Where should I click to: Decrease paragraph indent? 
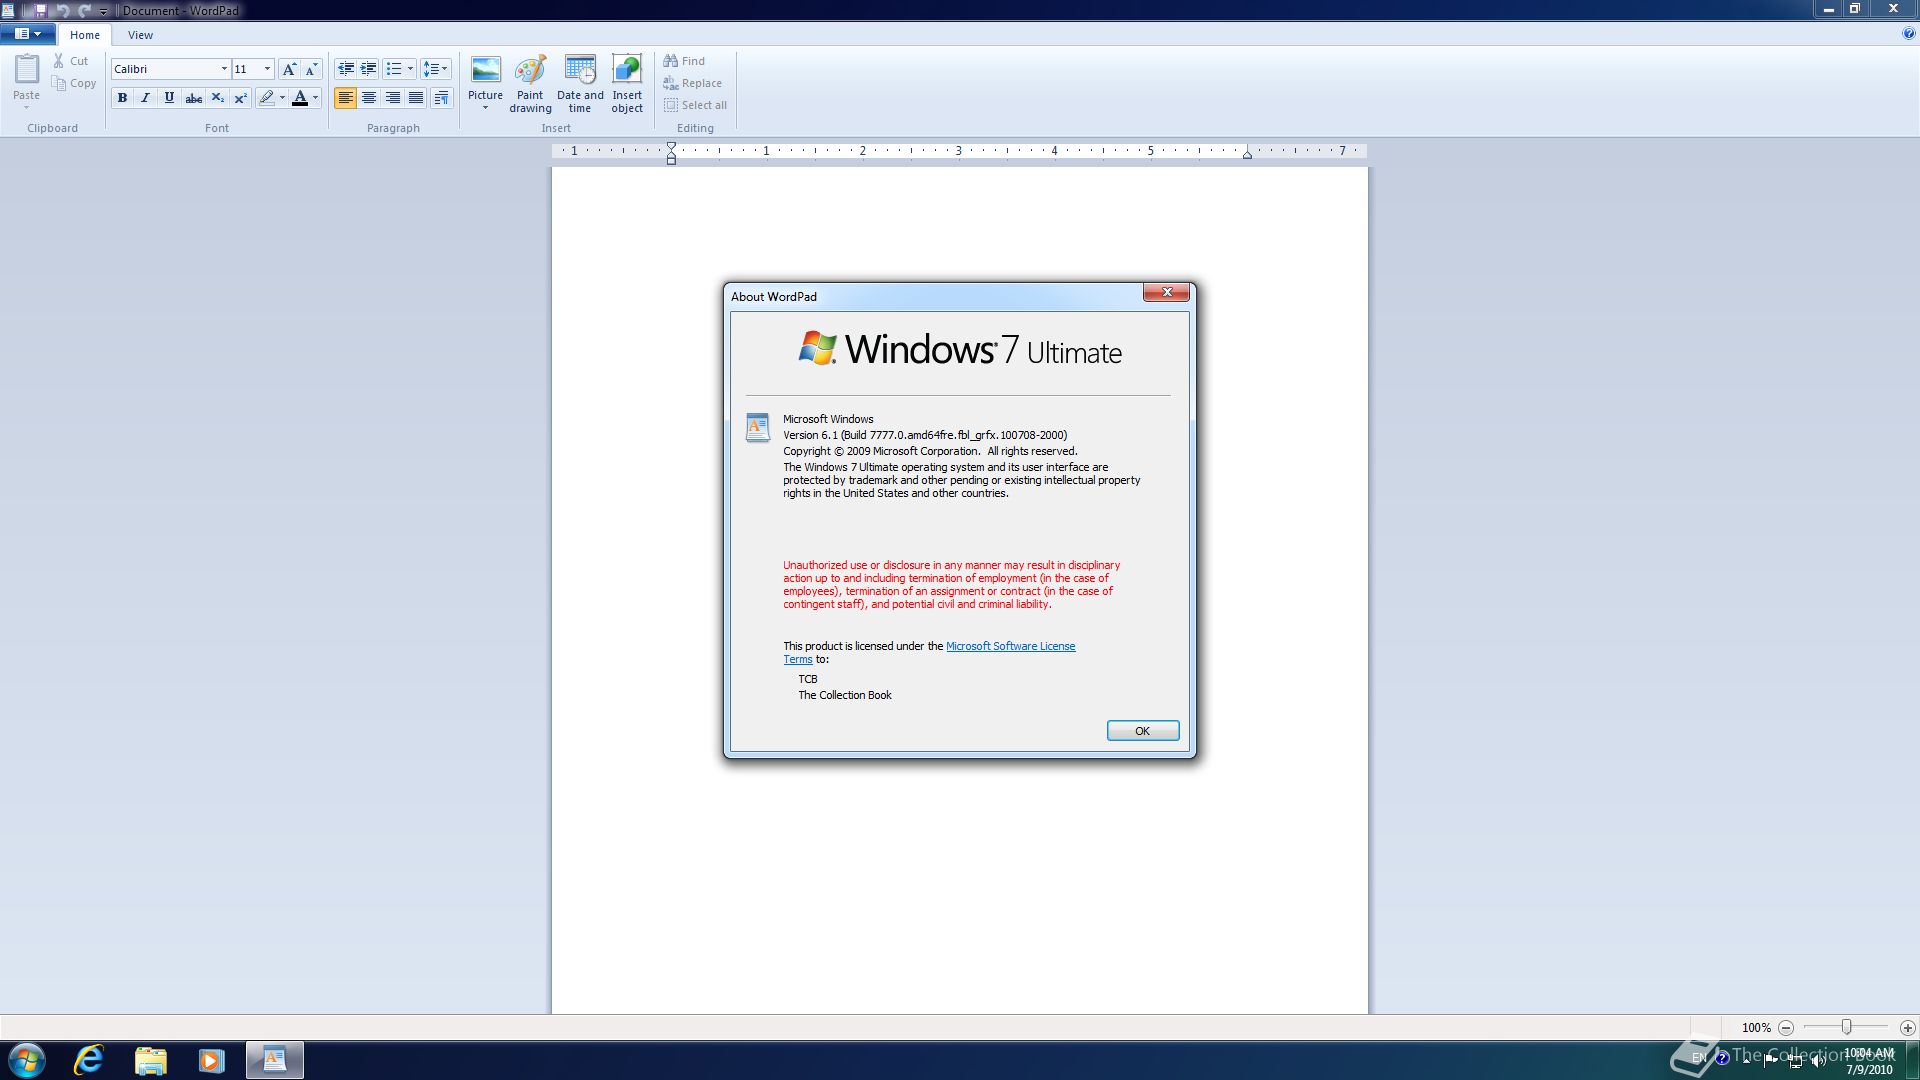346,69
